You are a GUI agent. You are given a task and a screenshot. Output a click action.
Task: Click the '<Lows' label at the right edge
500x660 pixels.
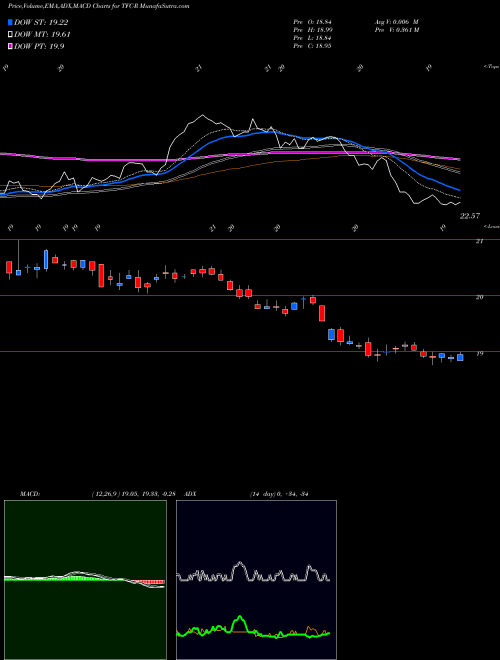coord(491,226)
